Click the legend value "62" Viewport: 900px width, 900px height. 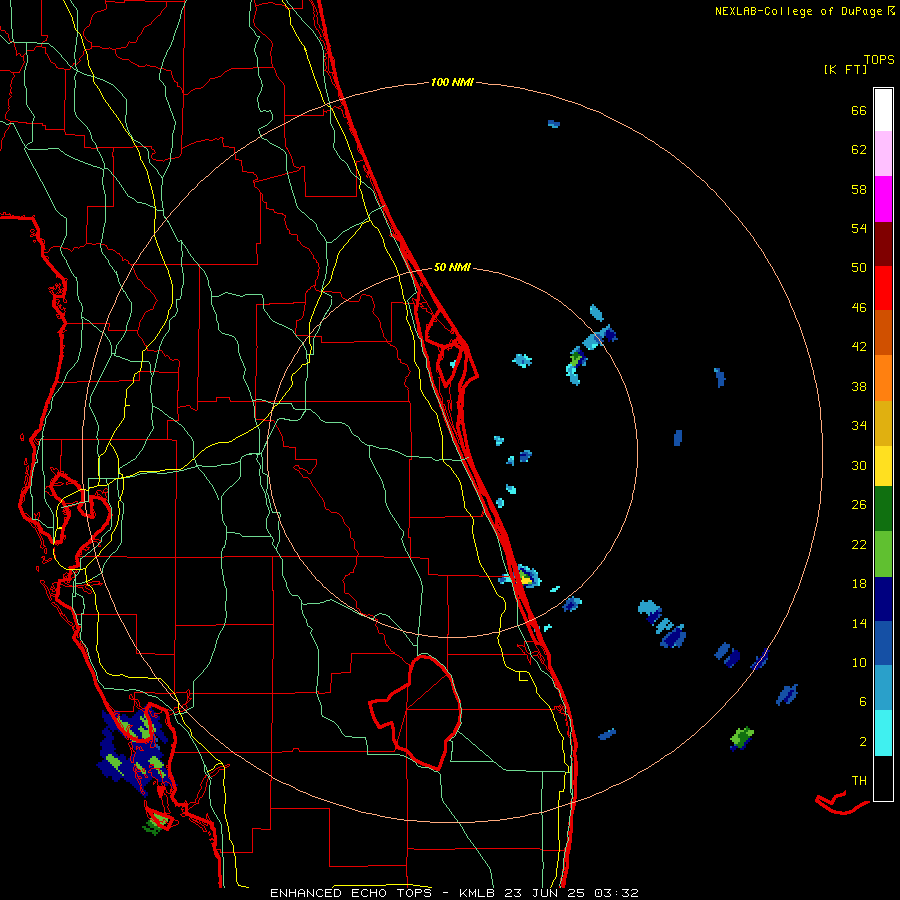point(859,150)
